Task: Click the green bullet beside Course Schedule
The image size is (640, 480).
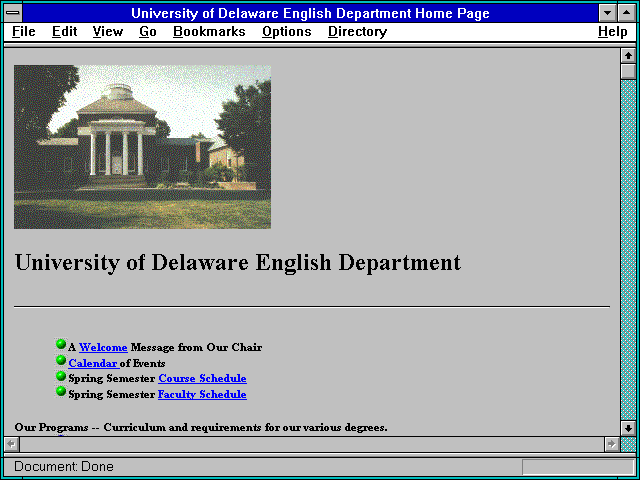Action: (x=61, y=376)
